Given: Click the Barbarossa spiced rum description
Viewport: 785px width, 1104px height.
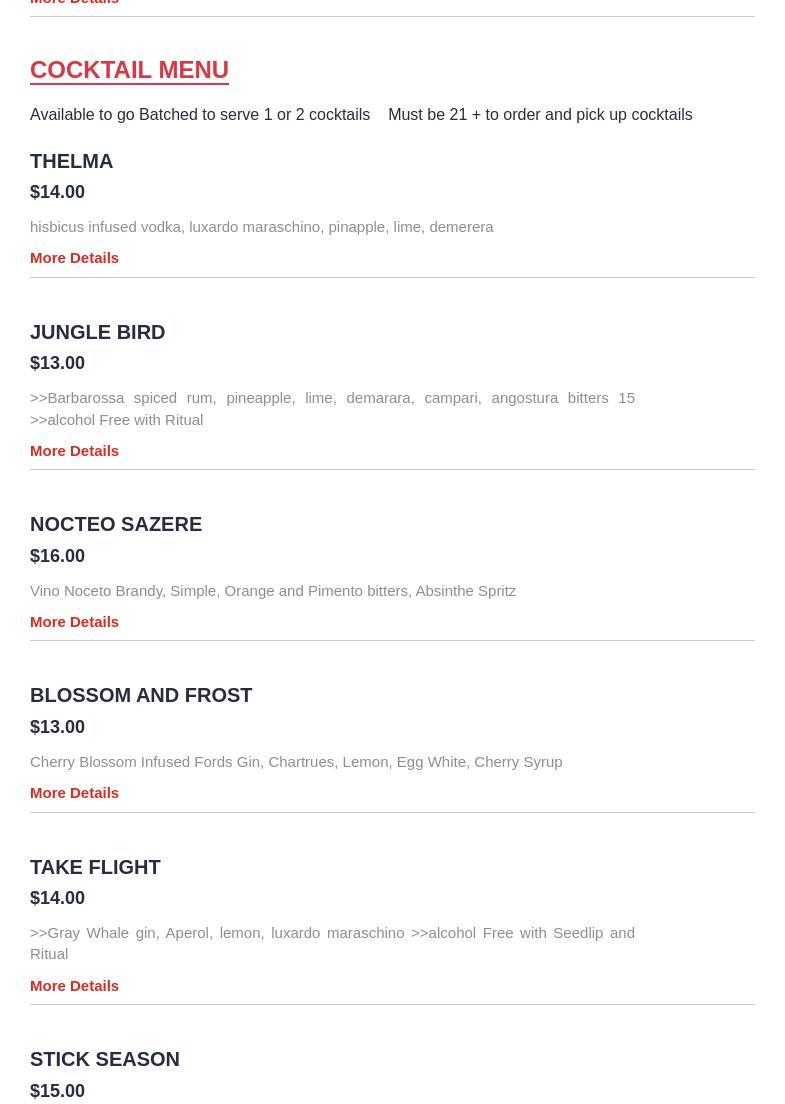Looking at the screenshot, I should point(332,409).
